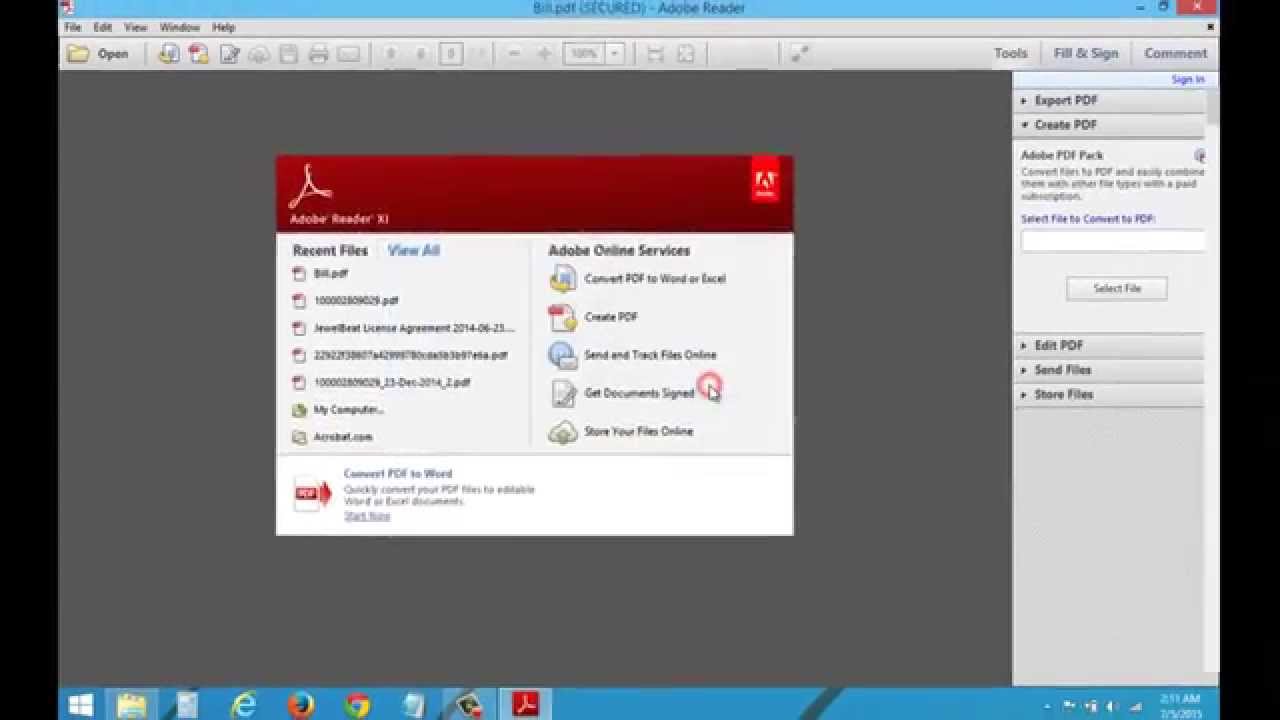Click the Start Now link
Viewport: 1280px width, 720px height.
pyautogui.click(x=367, y=516)
